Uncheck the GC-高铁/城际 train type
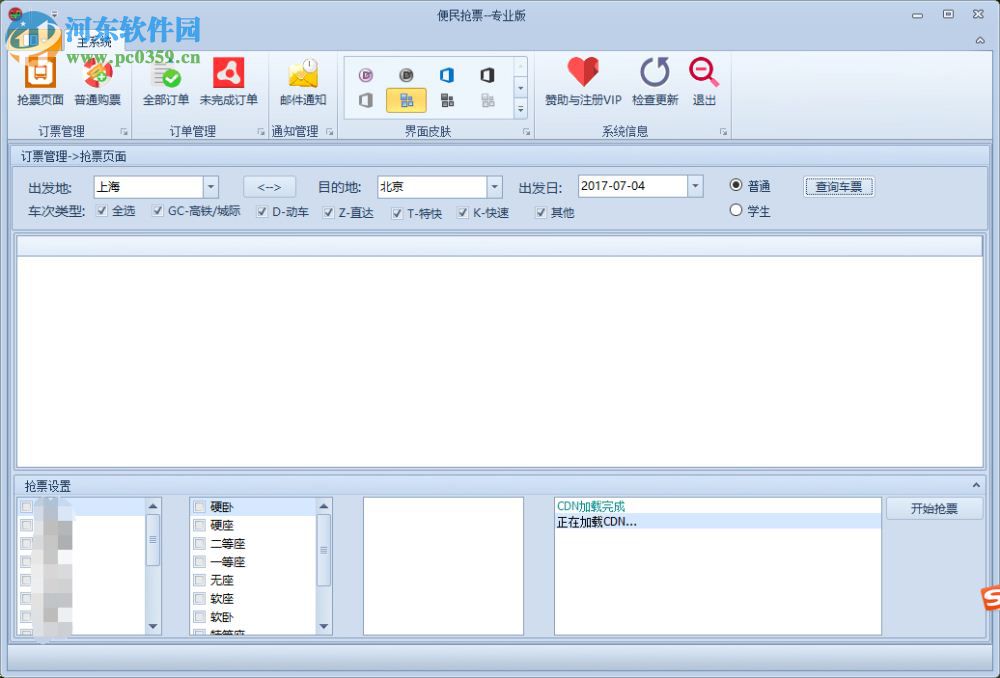 (x=159, y=211)
